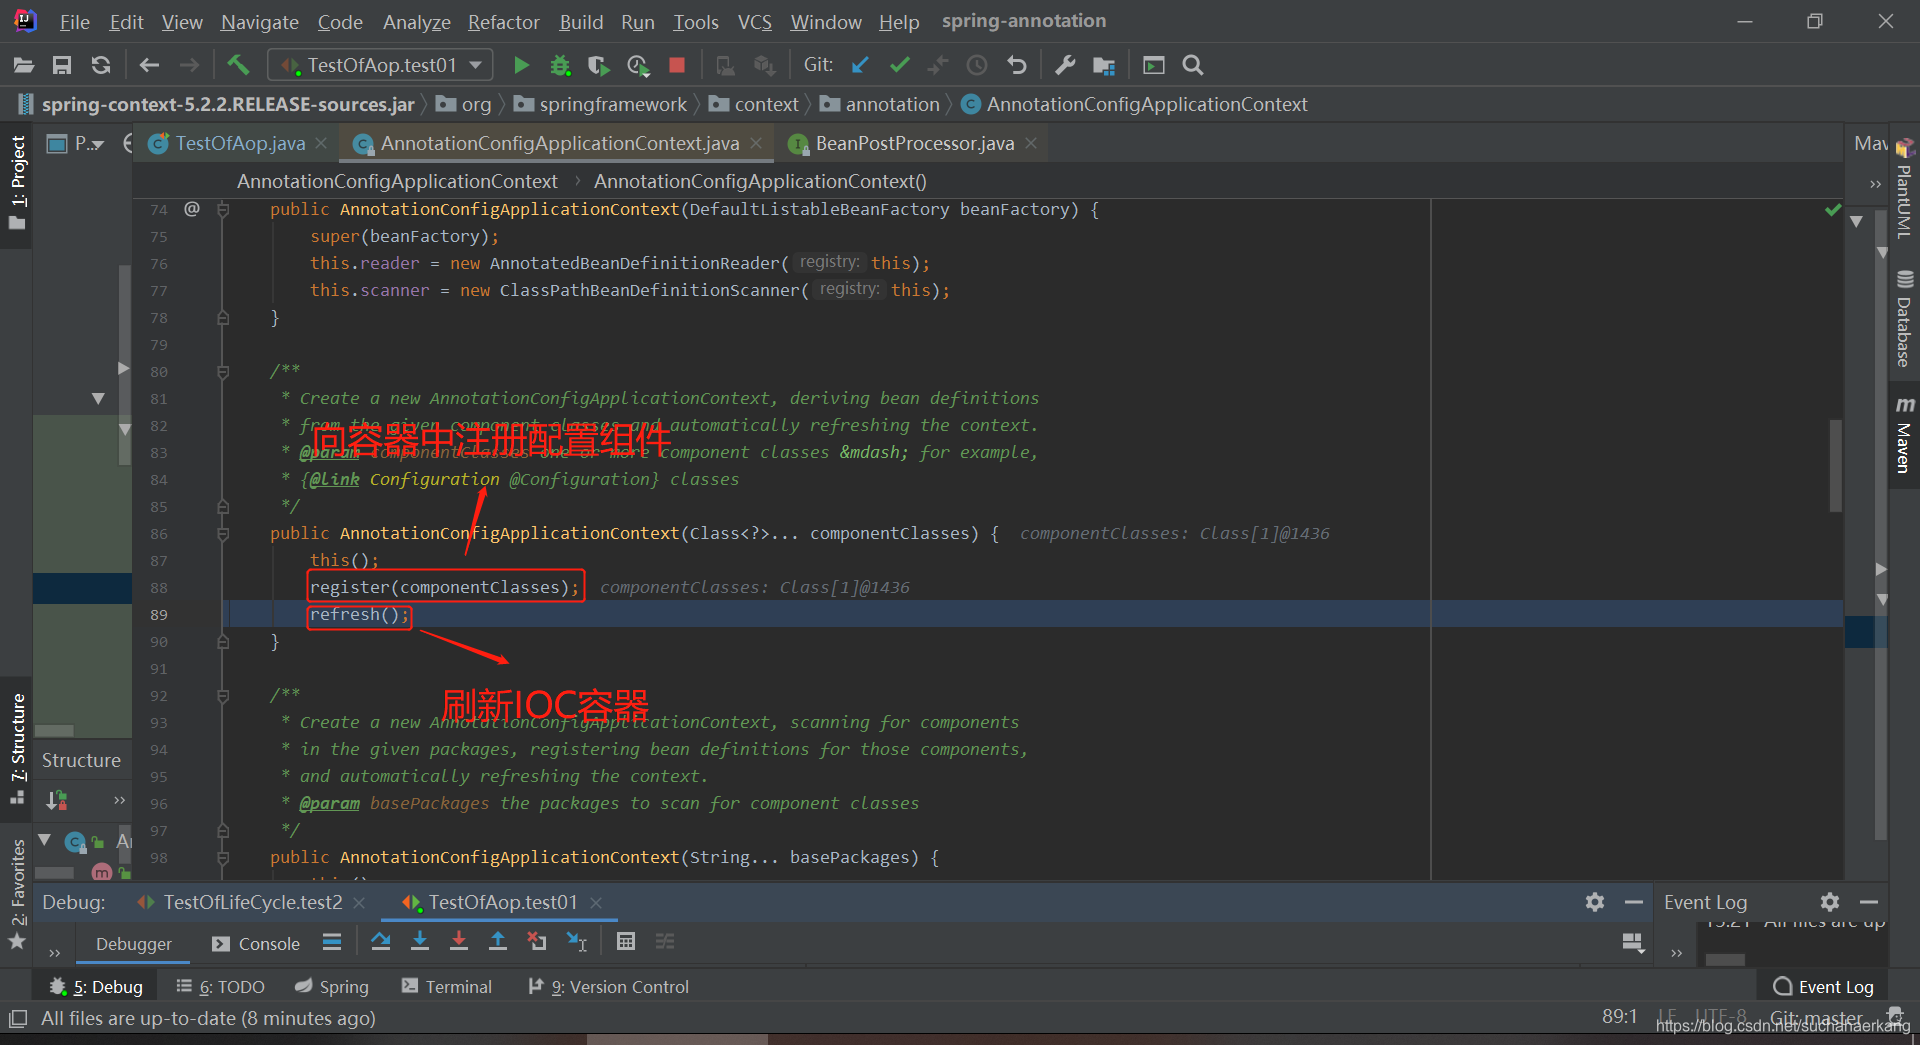Open 9: Version Control tool window
The image size is (1920, 1045).
609,987
